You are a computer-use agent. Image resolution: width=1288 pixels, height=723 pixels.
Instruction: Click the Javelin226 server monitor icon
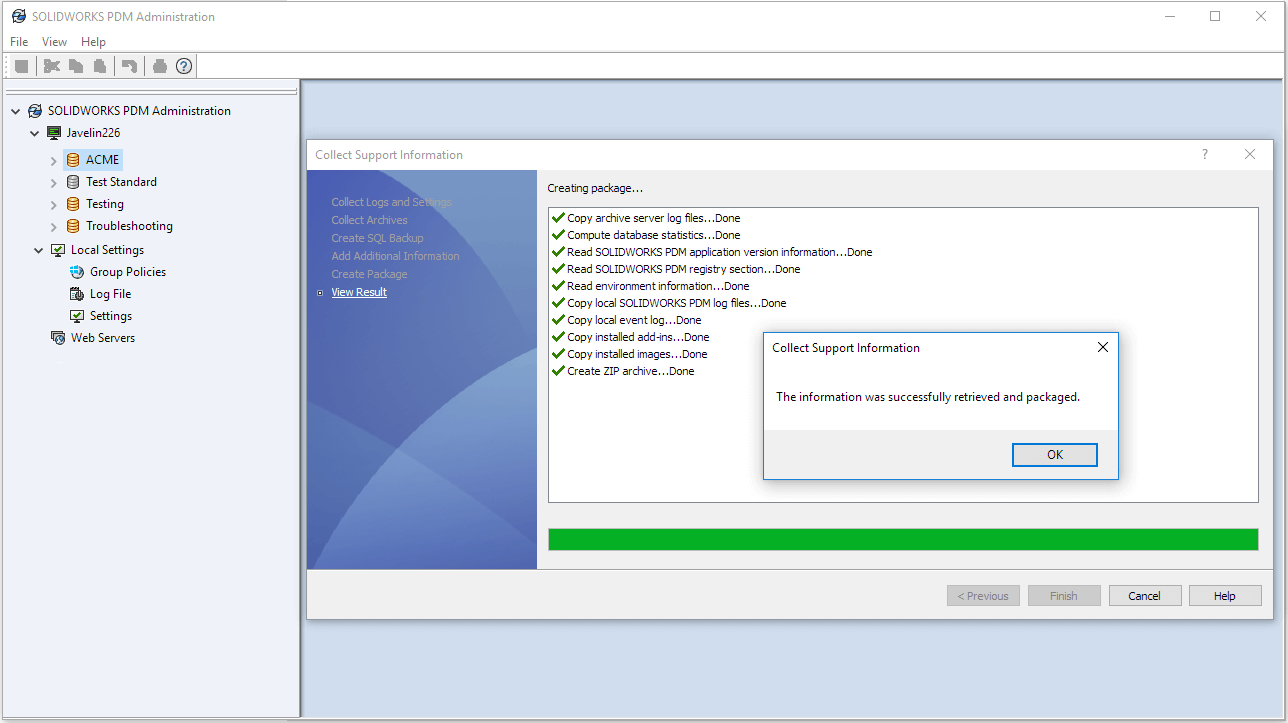click(x=54, y=133)
